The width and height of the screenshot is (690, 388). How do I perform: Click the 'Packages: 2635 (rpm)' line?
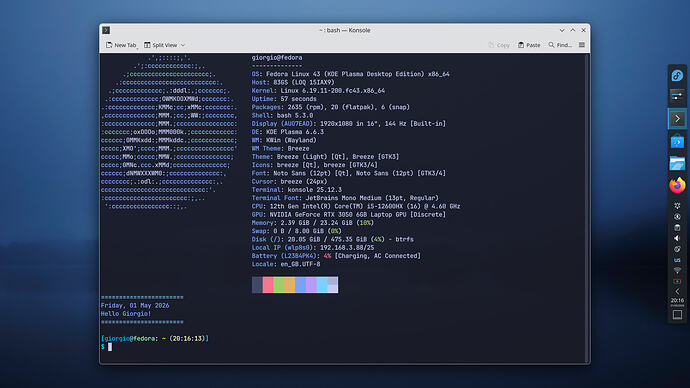(330, 107)
